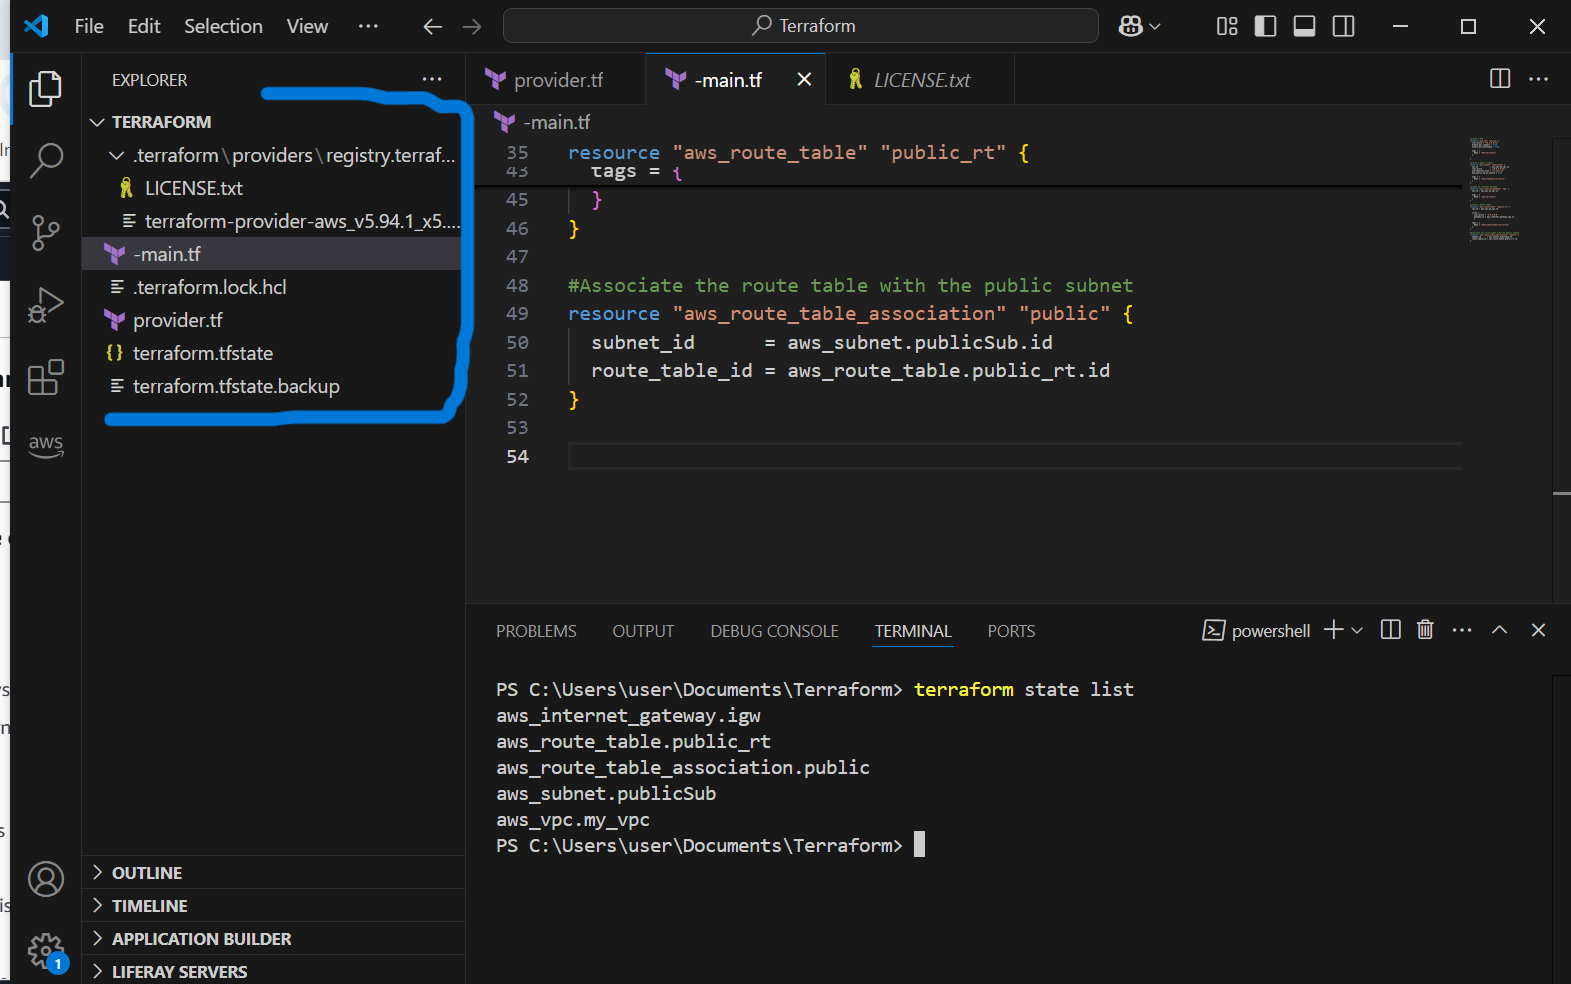Image resolution: width=1571 pixels, height=984 pixels.
Task: Open LICENSE.txt in the file tree
Action: (x=272, y=188)
